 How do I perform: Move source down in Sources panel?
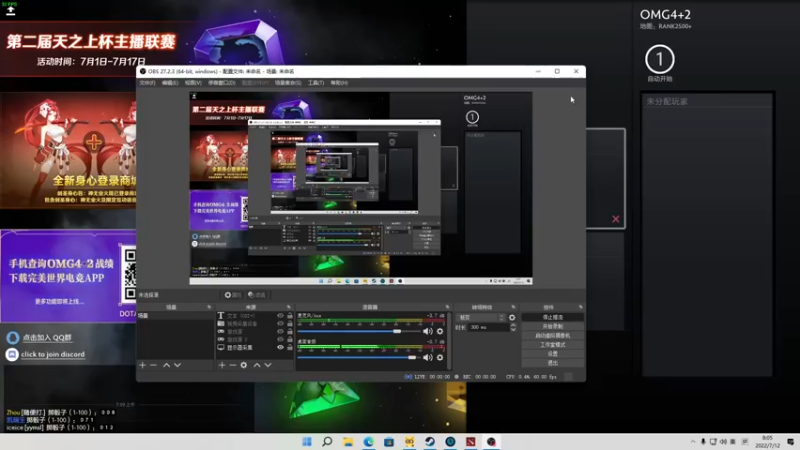point(268,365)
